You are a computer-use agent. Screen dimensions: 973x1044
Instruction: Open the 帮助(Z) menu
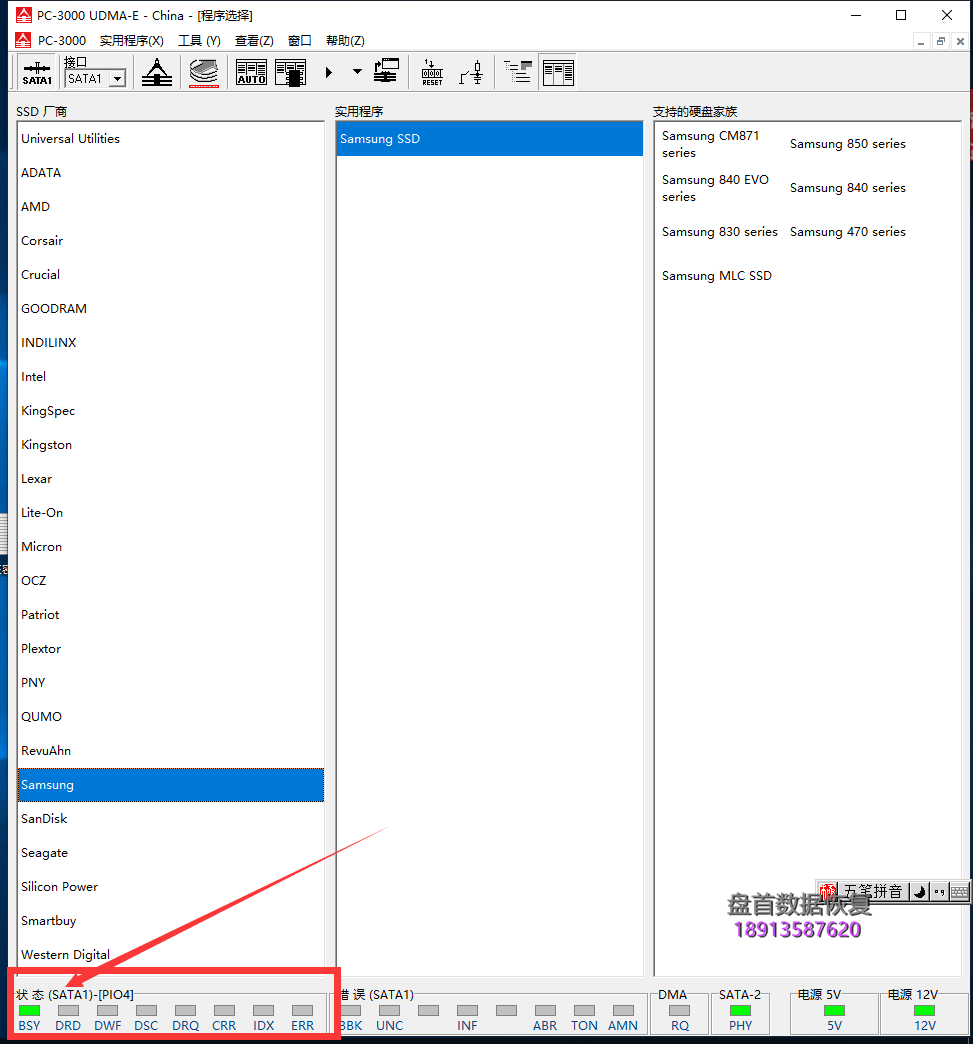(345, 41)
